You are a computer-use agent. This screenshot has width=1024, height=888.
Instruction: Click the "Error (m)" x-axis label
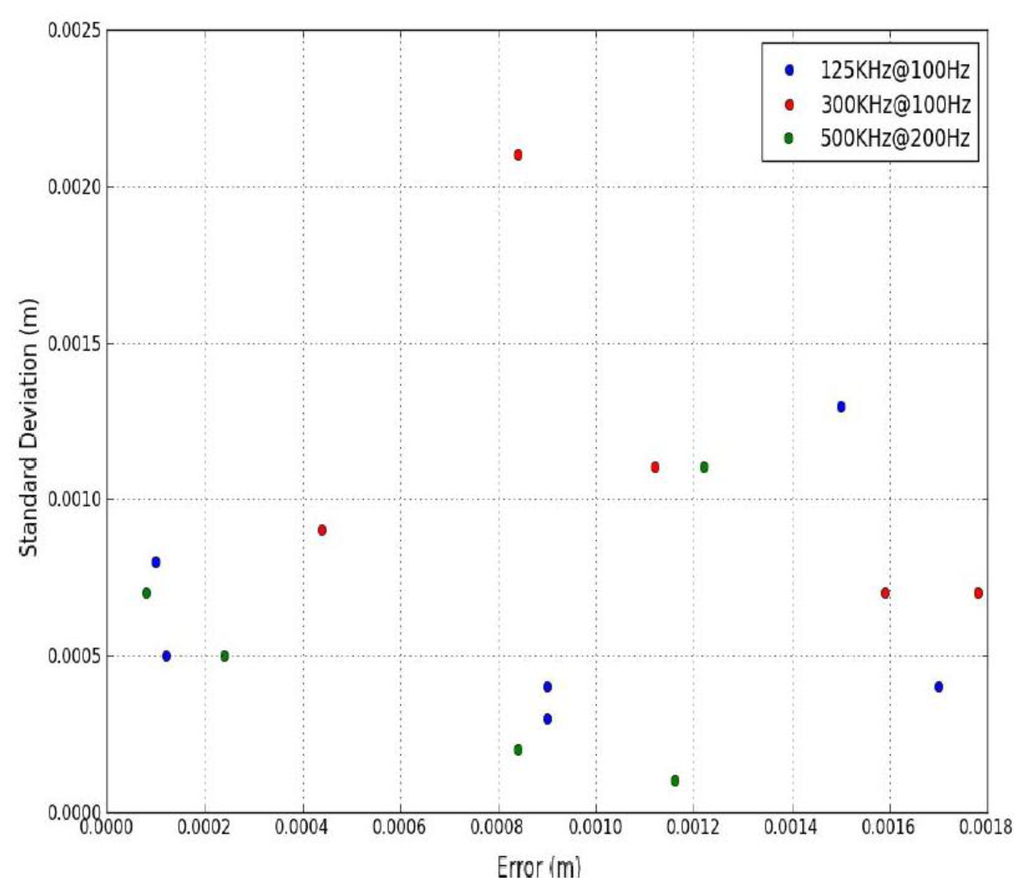pyautogui.click(x=537, y=866)
